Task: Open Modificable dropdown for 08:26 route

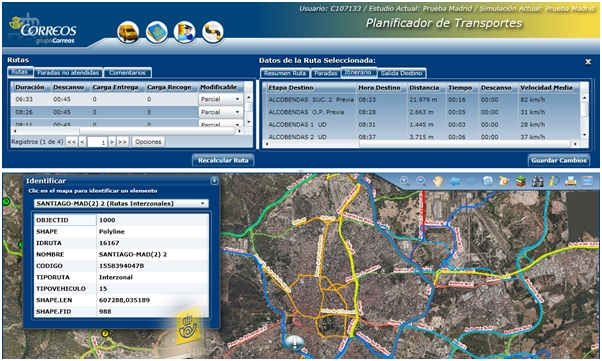Action: click(221, 112)
